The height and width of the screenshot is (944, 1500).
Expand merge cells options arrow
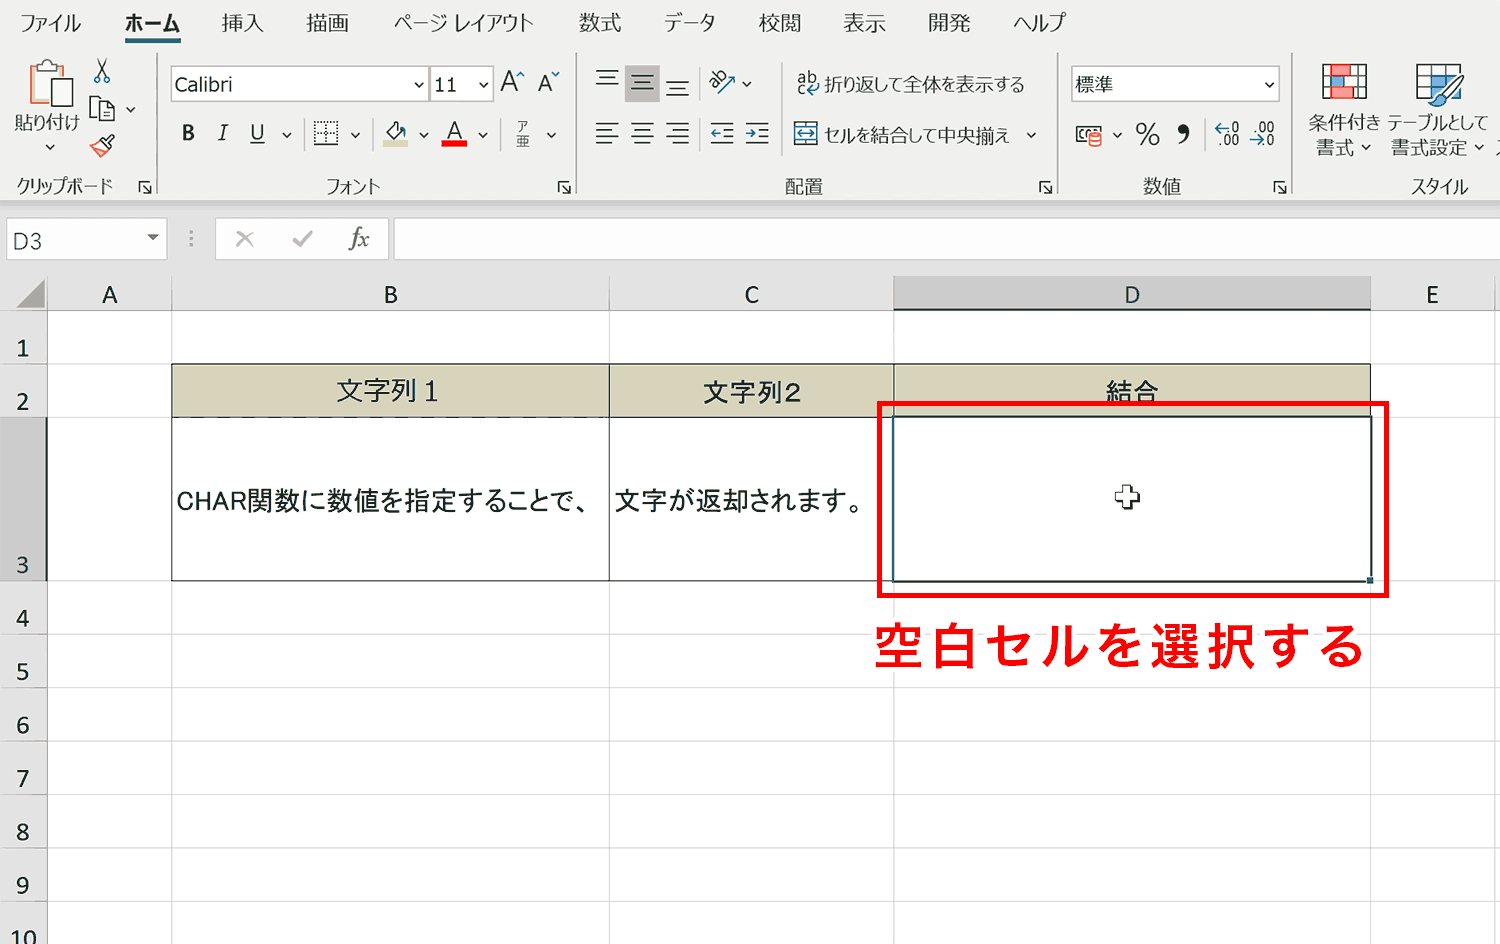pyautogui.click(x=1031, y=135)
